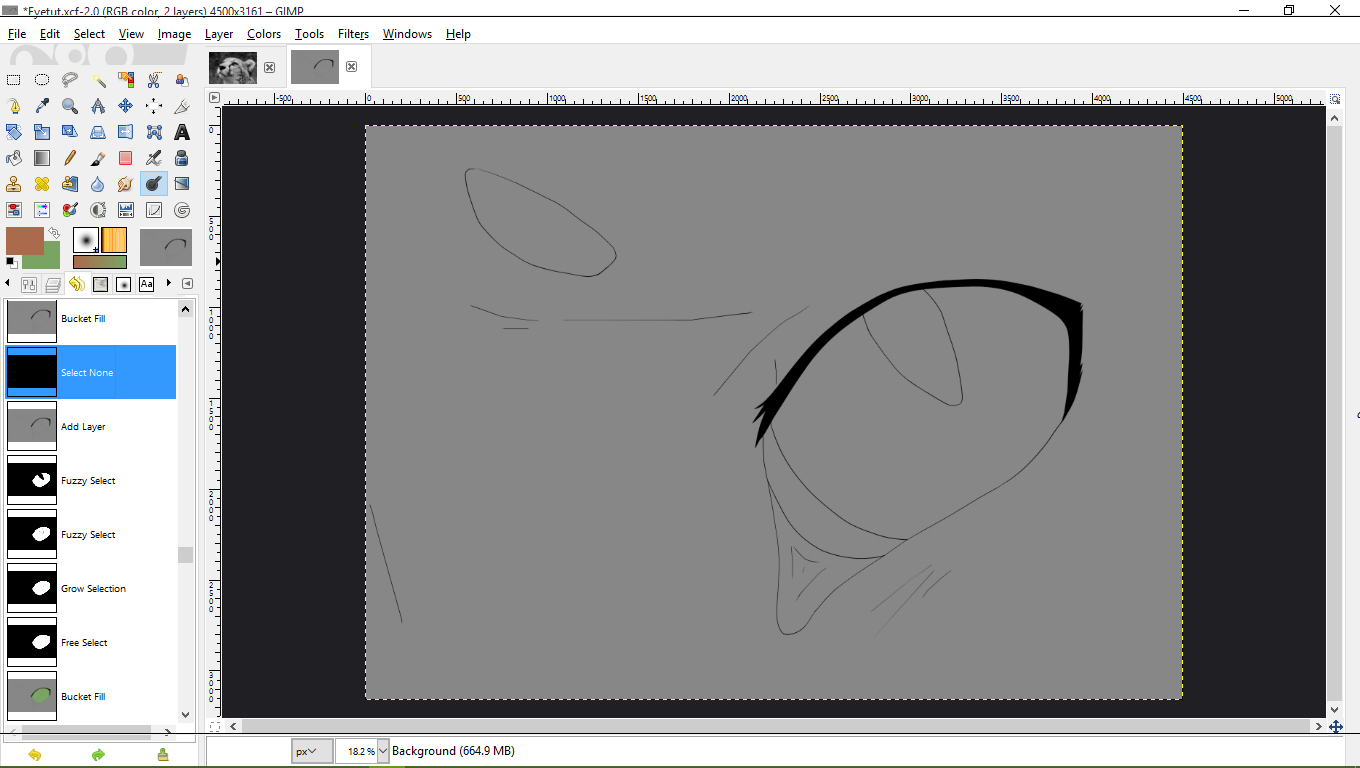Select the Foreground Select tool
Screen dimensions: 1360x768
pos(182,80)
